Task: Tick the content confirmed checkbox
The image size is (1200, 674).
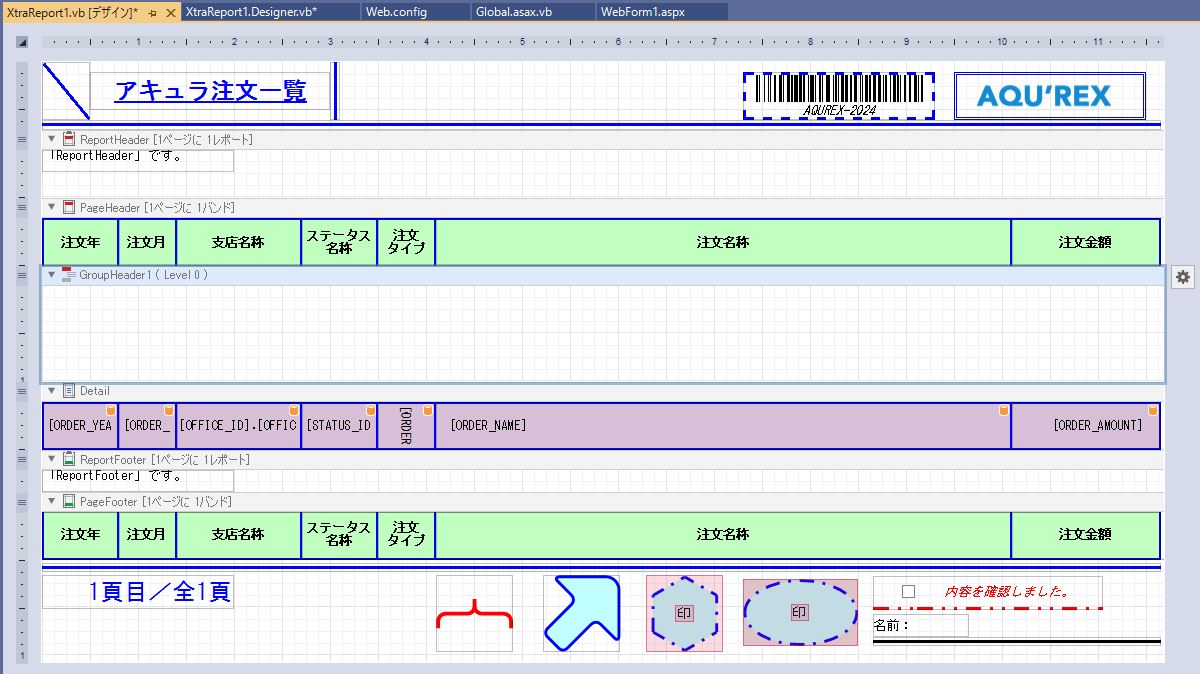Action: 908,591
